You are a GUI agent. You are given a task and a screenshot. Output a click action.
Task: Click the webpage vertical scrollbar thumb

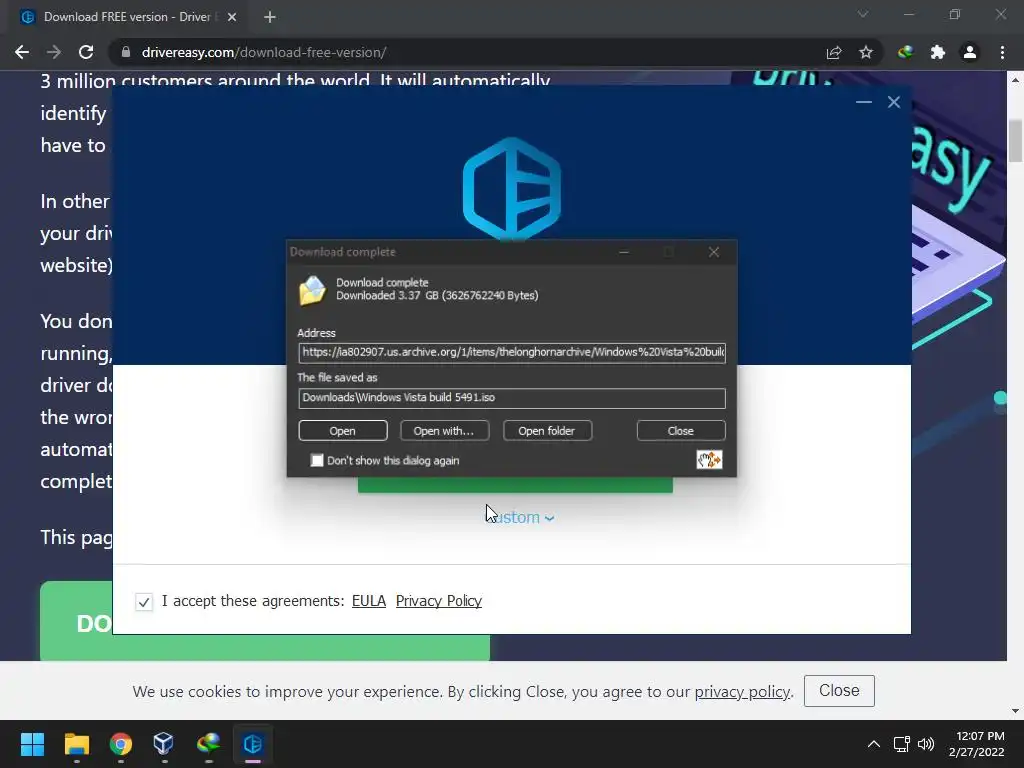(1016, 140)
